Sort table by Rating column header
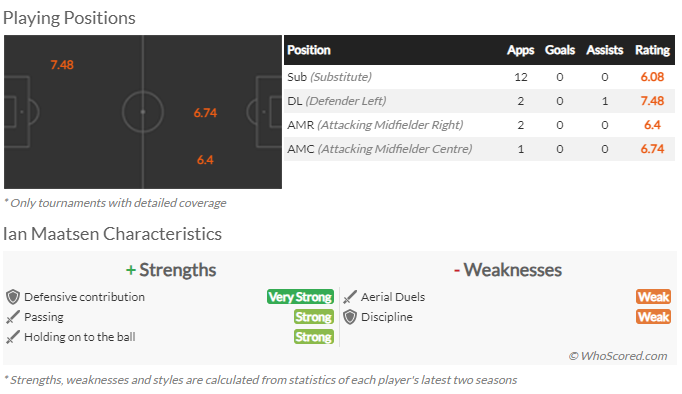 click(652, 50)
